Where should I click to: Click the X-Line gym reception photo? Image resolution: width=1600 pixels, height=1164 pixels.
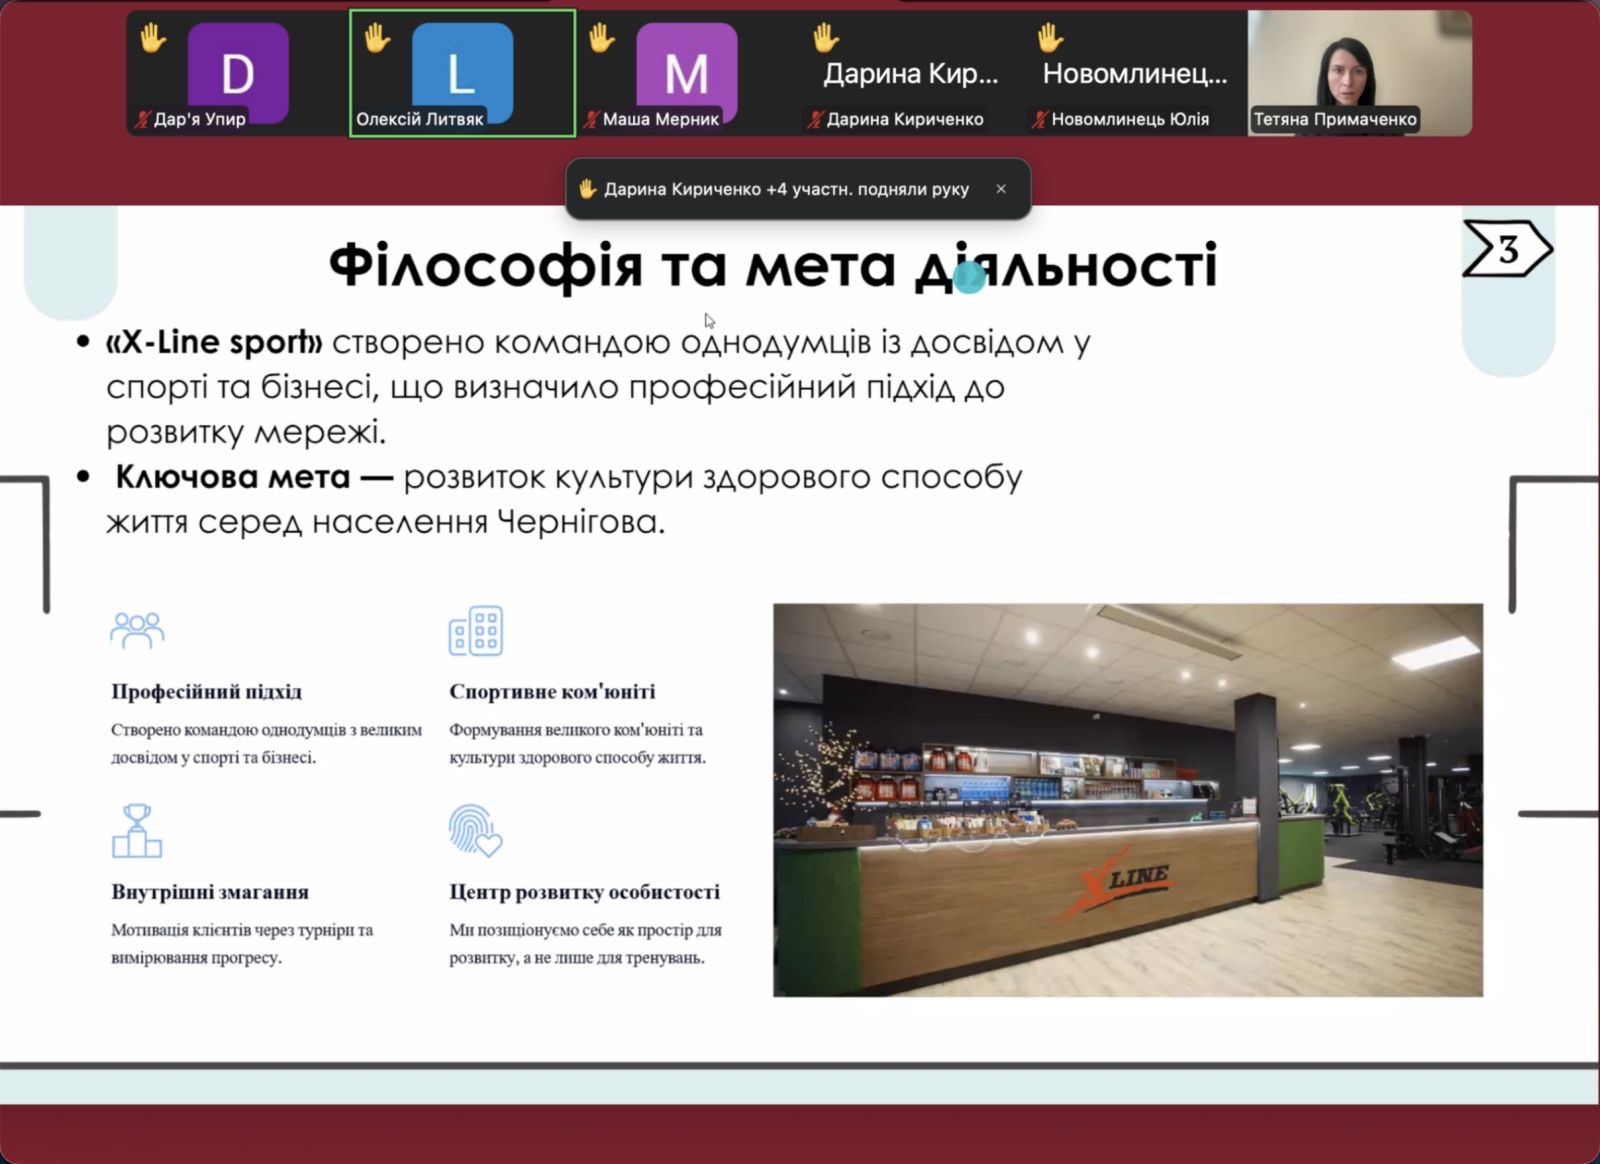pos(1127,799)
